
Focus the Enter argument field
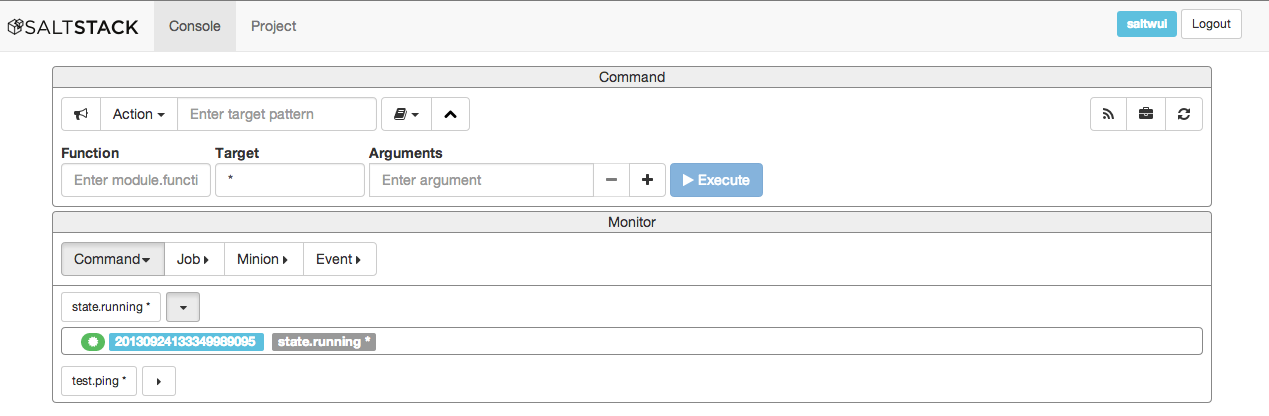481,180
